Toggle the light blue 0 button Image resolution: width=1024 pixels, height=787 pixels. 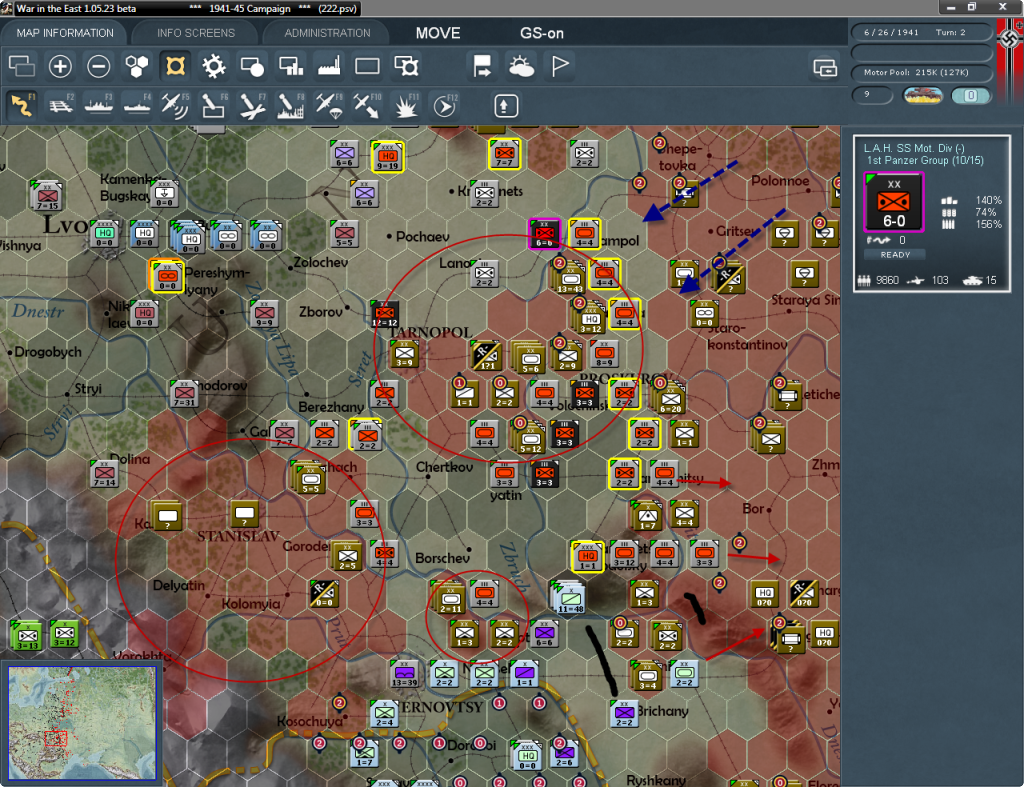[x=971, y=95]
